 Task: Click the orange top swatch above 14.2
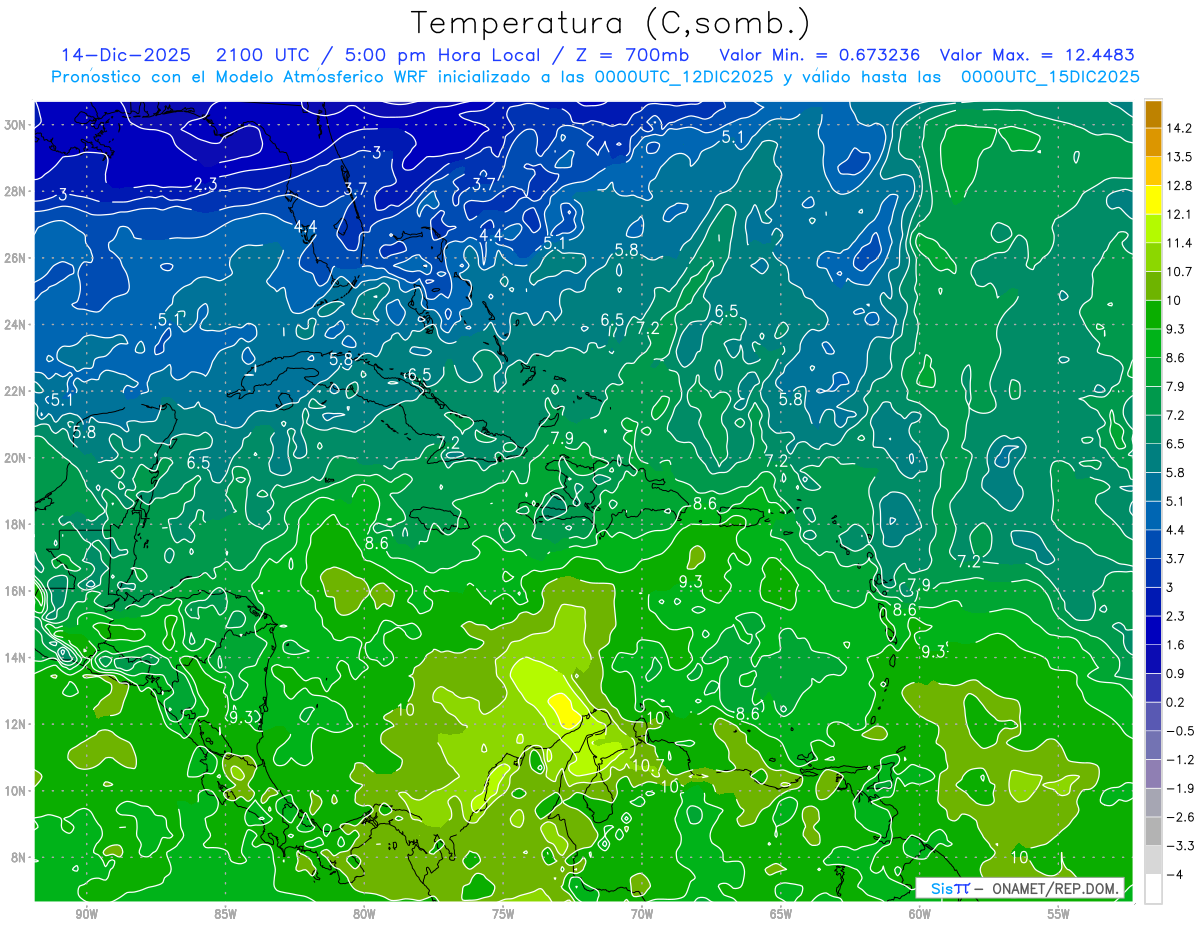tap(1153, 114)
